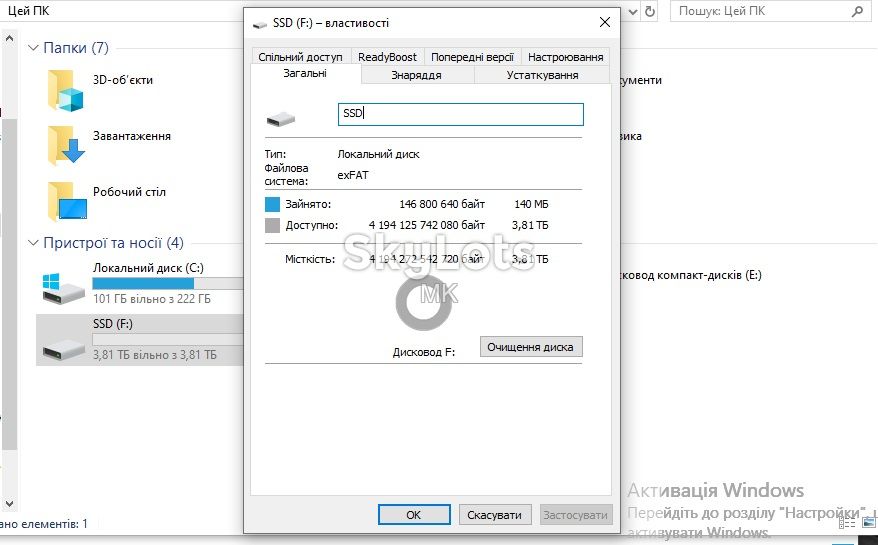Click the drive icon next to the name field

[x=281, y=119]
